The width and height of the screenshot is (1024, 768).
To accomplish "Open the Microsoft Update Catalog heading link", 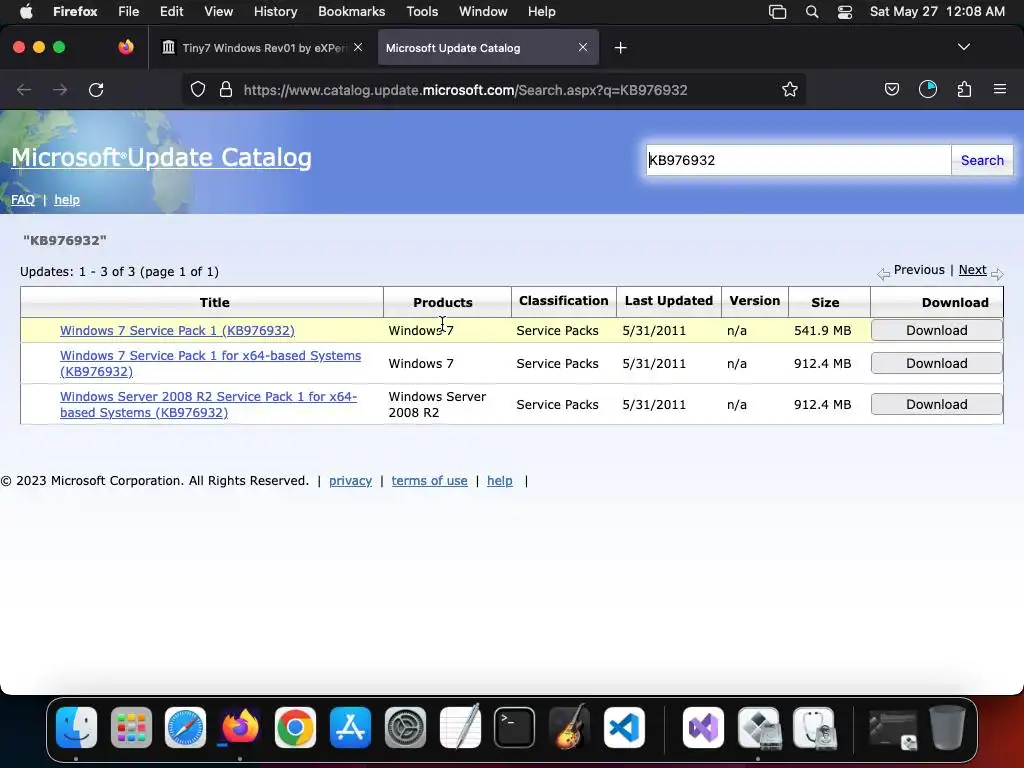I will (161, 157).
